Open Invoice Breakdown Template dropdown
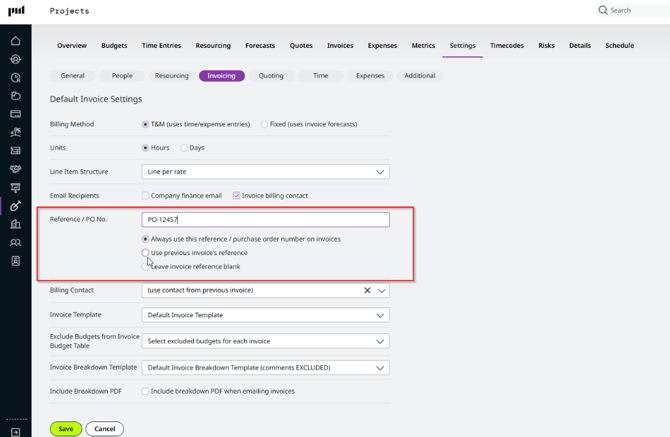The image size is (670, 437). (x=265, y=368)
